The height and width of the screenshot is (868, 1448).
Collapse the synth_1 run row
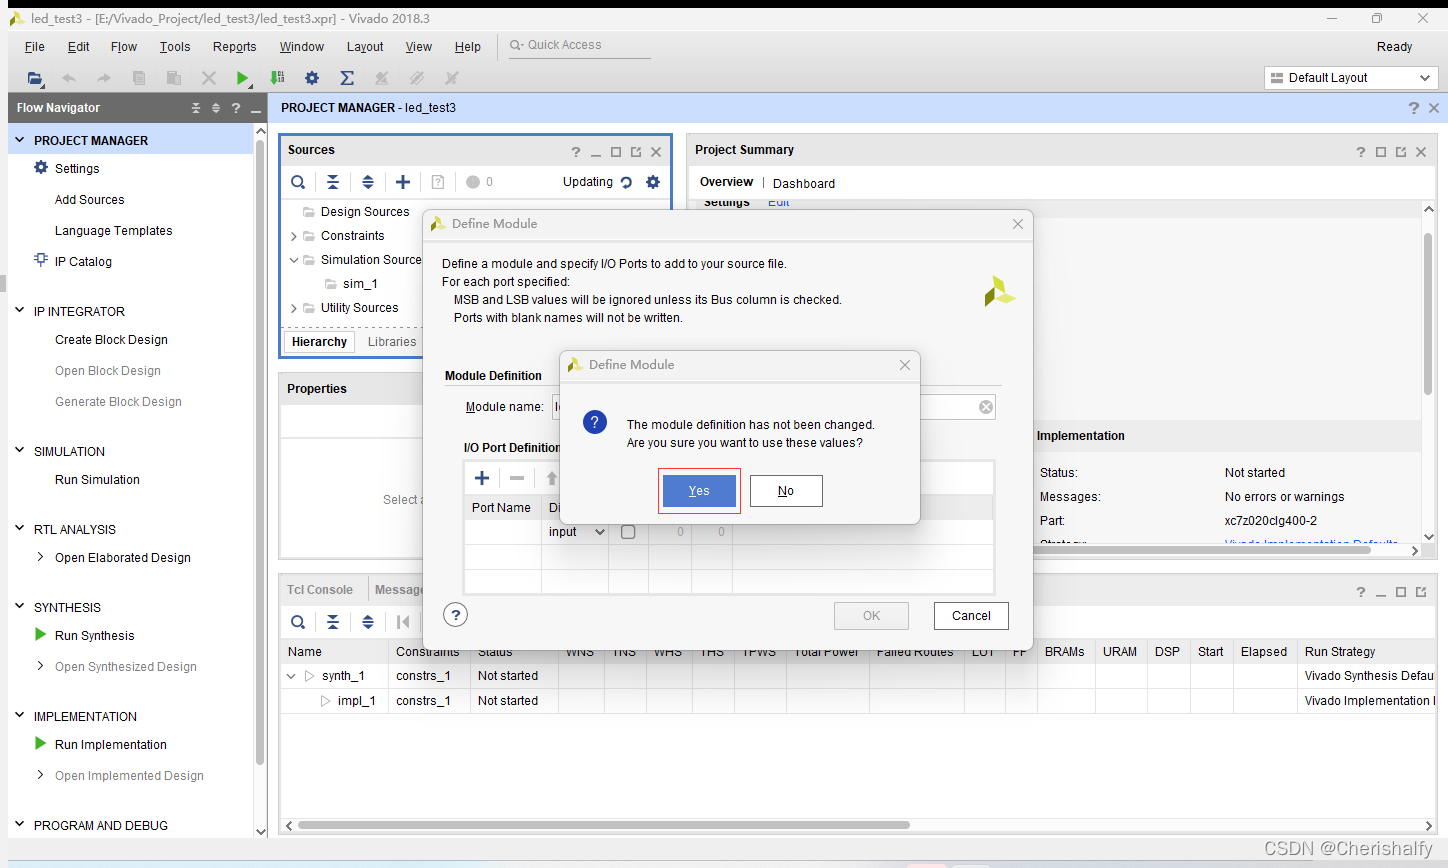(291, 676)
